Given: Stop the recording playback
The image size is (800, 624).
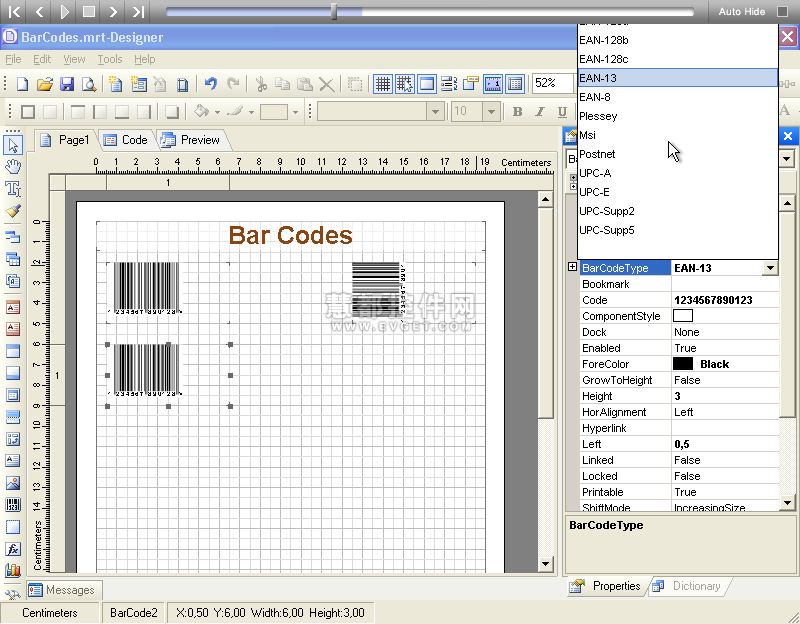Looking at the screenshot, I should [x=89, y=11].
